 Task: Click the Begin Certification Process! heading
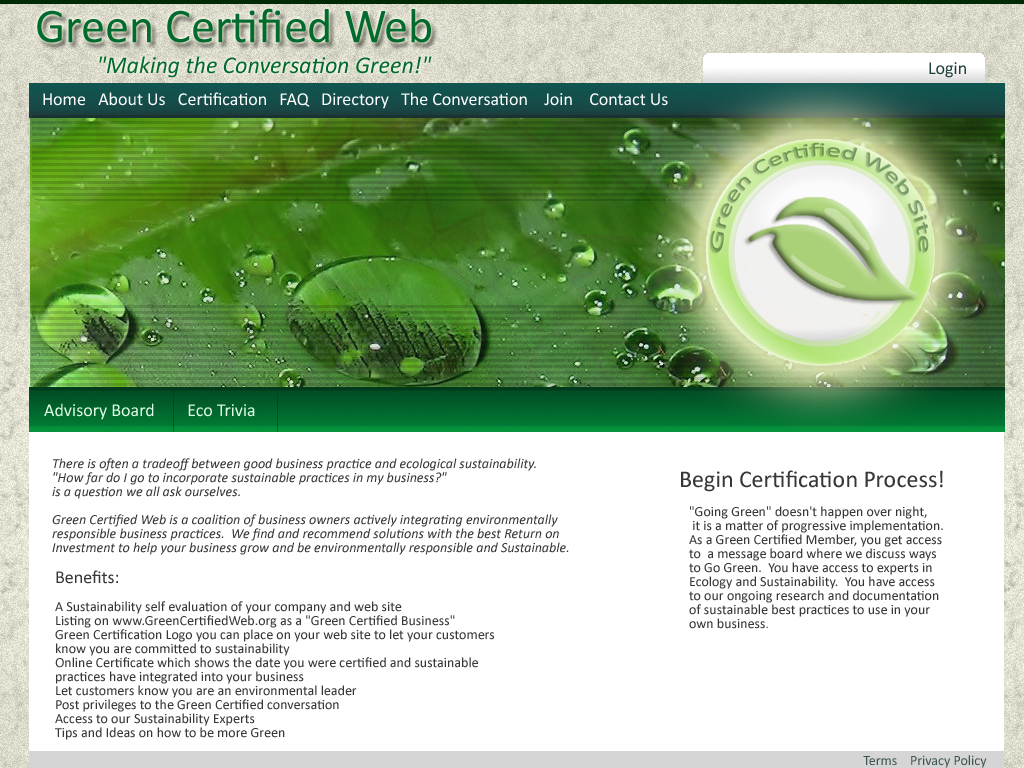pyautogui.click(x=812, y=480)
